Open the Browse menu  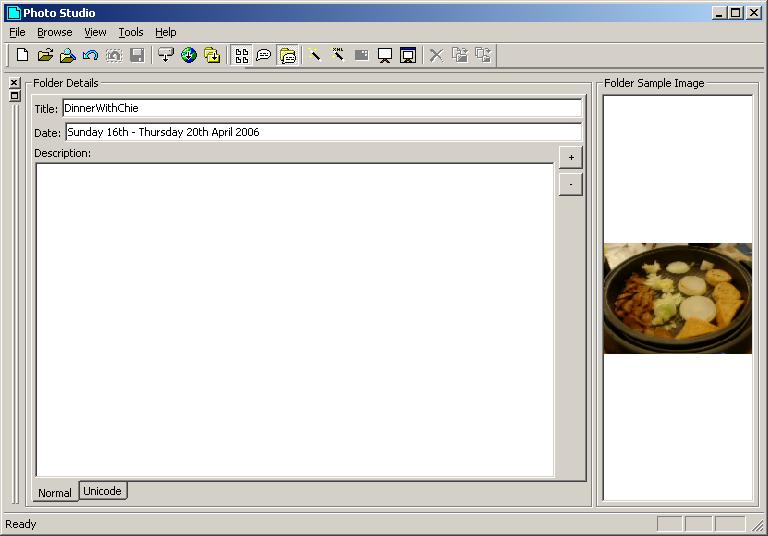click(54, 32)
